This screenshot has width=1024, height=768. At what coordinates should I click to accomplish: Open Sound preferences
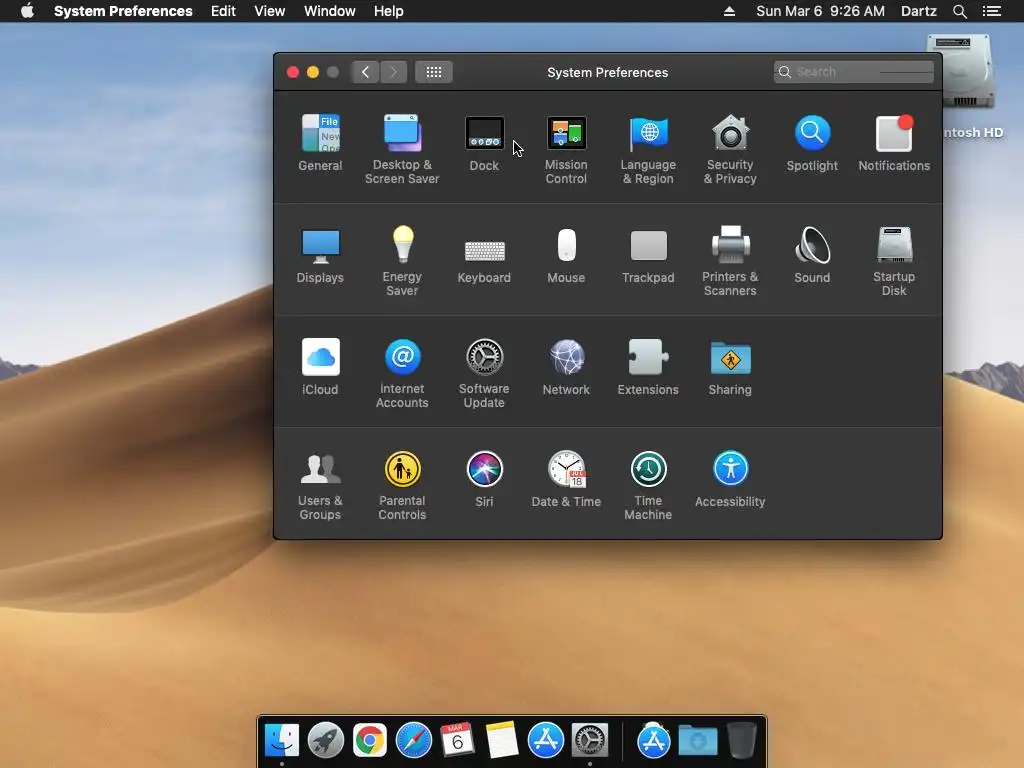pos(812,255)
